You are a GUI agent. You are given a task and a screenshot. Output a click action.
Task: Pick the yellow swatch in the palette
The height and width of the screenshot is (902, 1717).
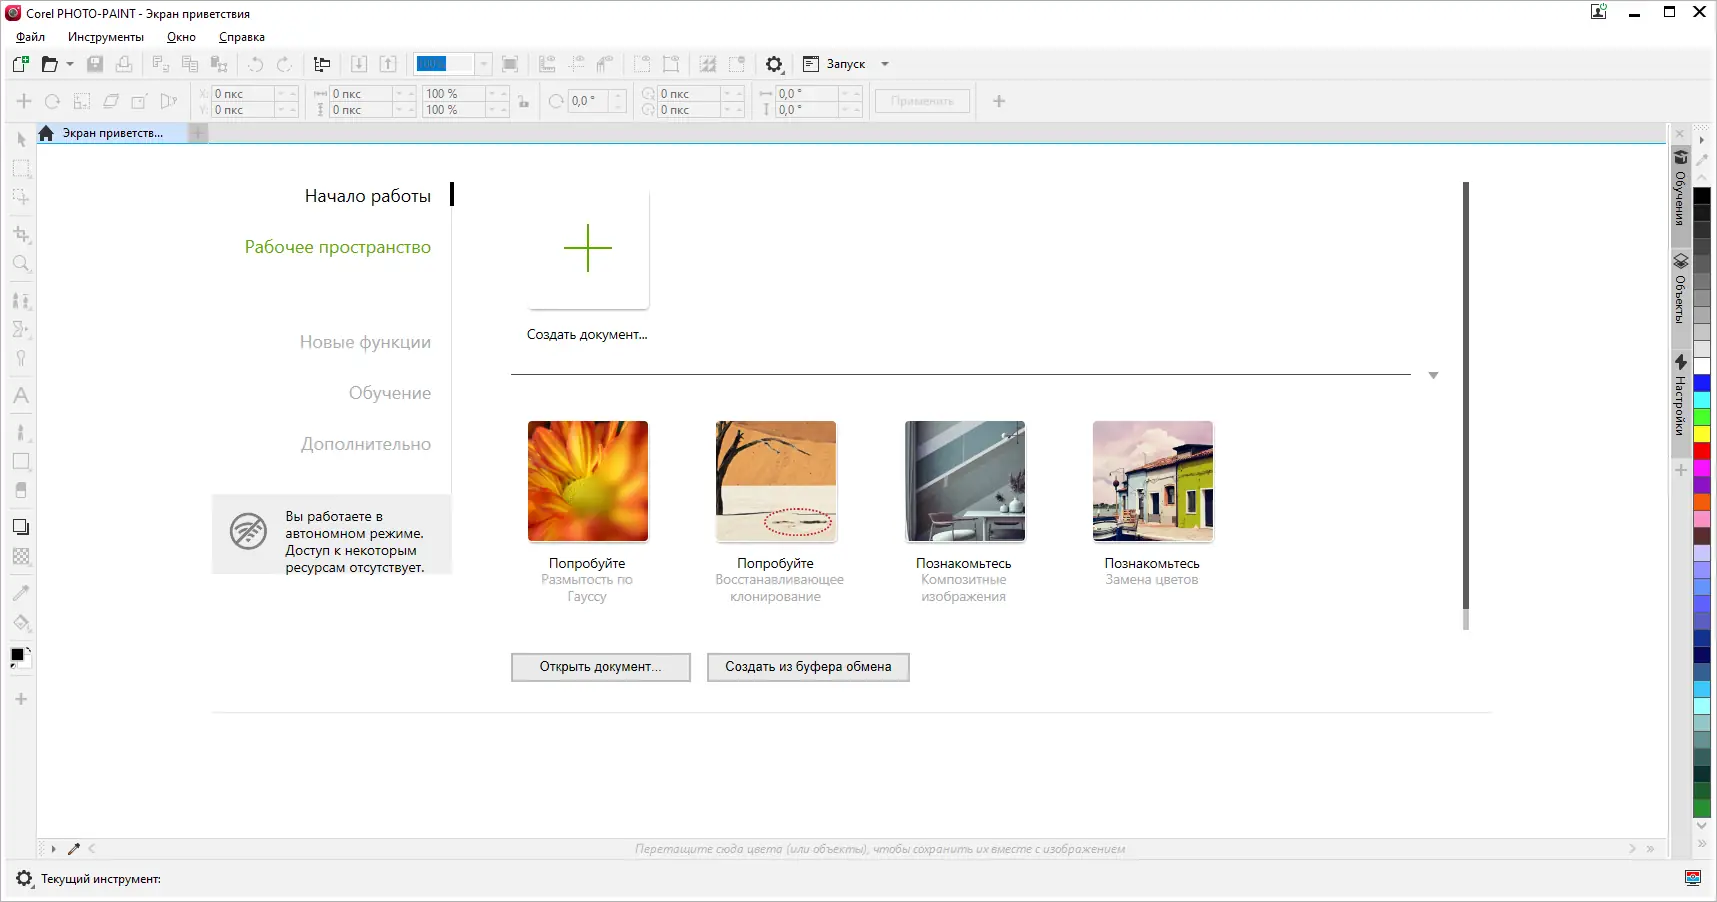pyautogui.click(x=1702, y=434)
